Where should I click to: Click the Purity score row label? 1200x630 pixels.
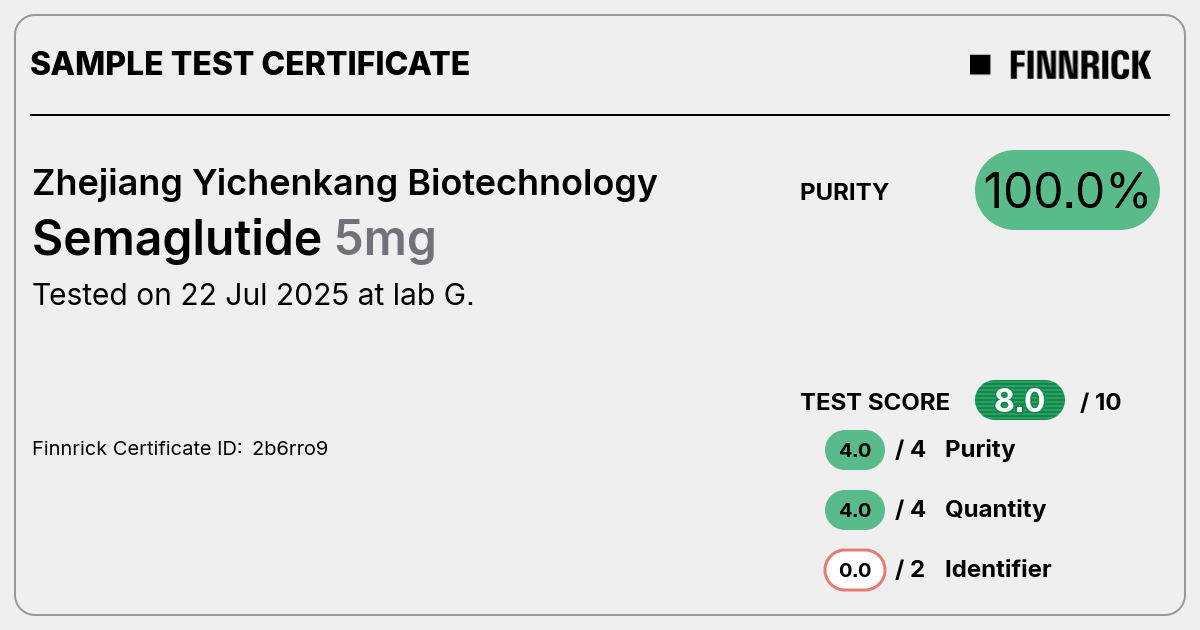pos(980,450)
